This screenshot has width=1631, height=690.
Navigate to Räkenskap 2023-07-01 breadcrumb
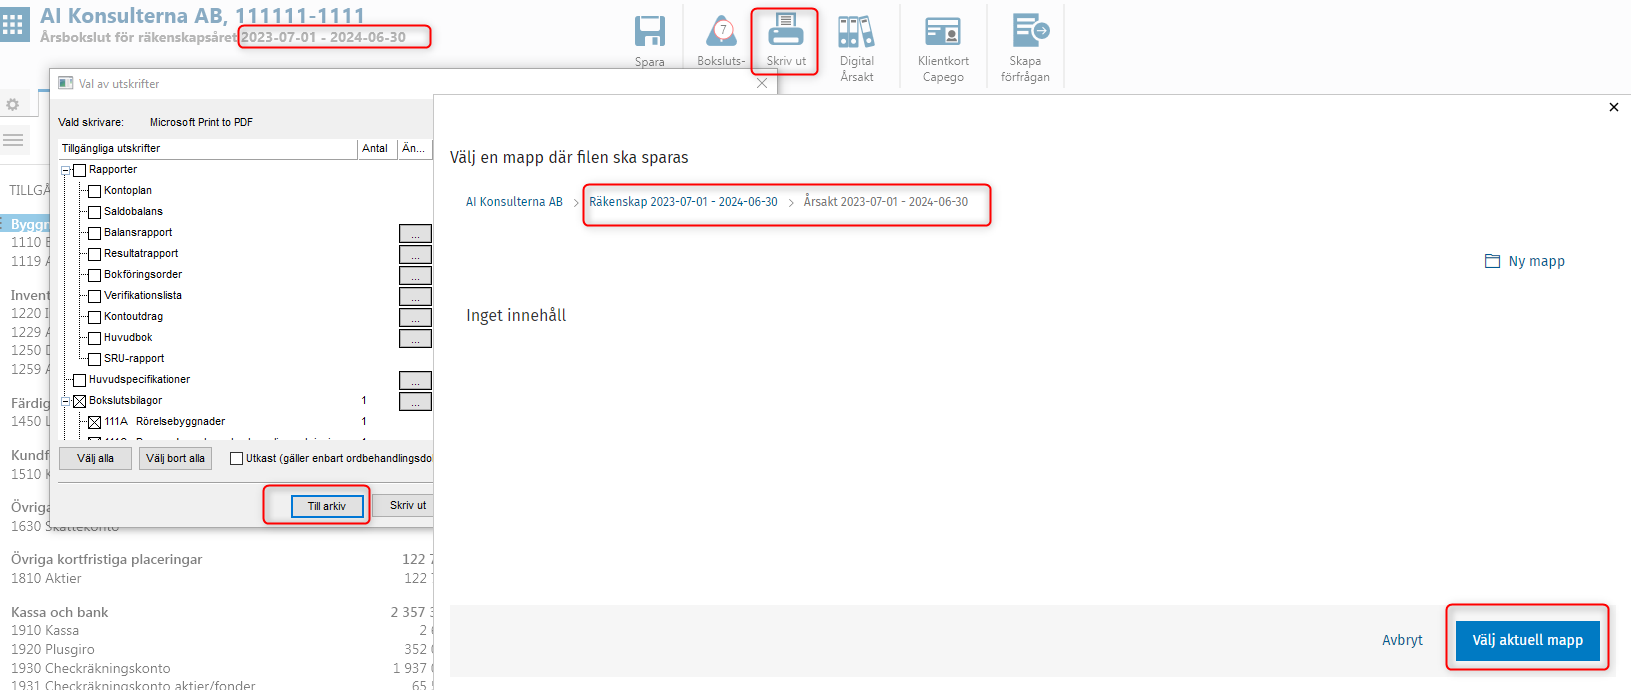point(683,202)
